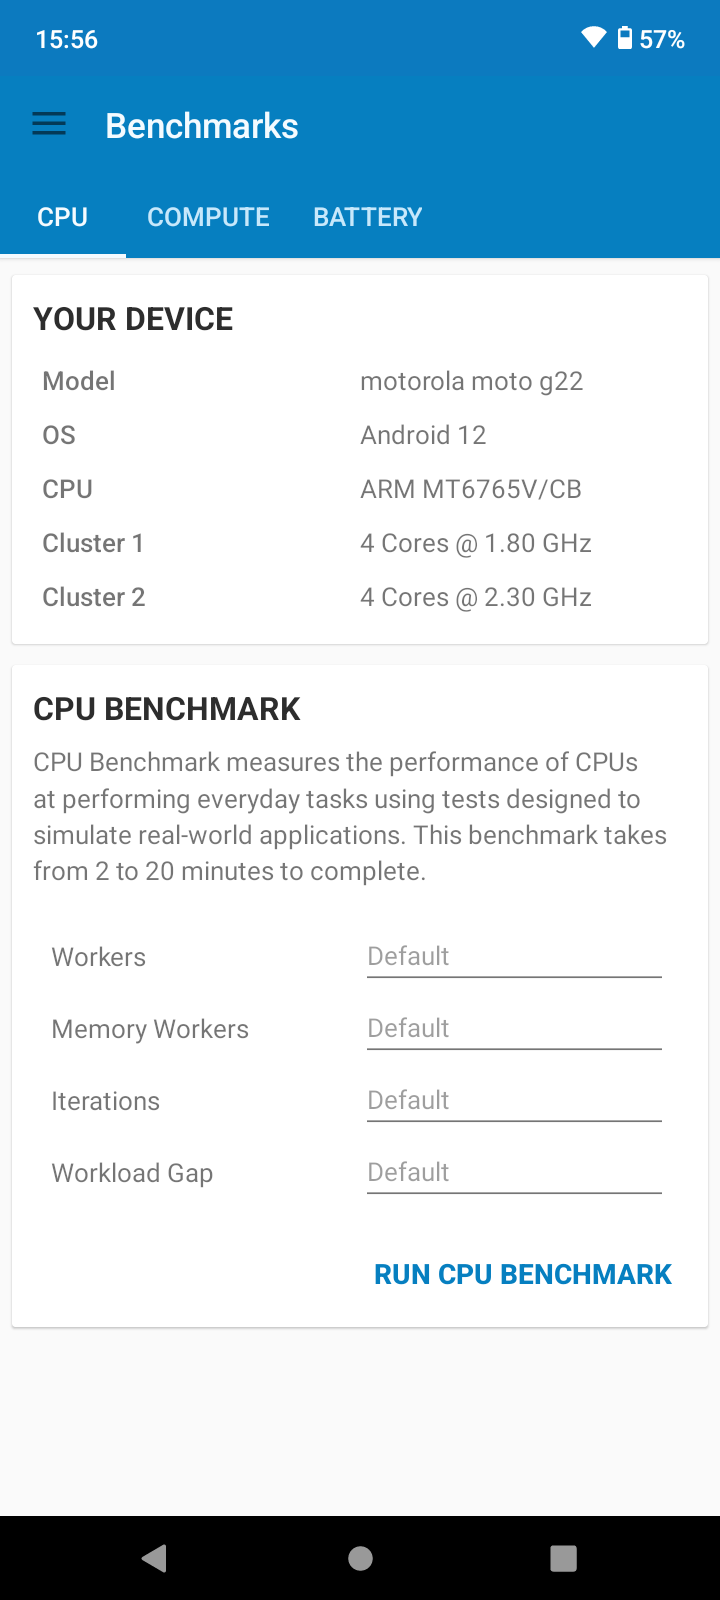Tap the CPU BENCHMARK heading
Image resolution: width=720 pixels, height=1600 pixels.
167,709
